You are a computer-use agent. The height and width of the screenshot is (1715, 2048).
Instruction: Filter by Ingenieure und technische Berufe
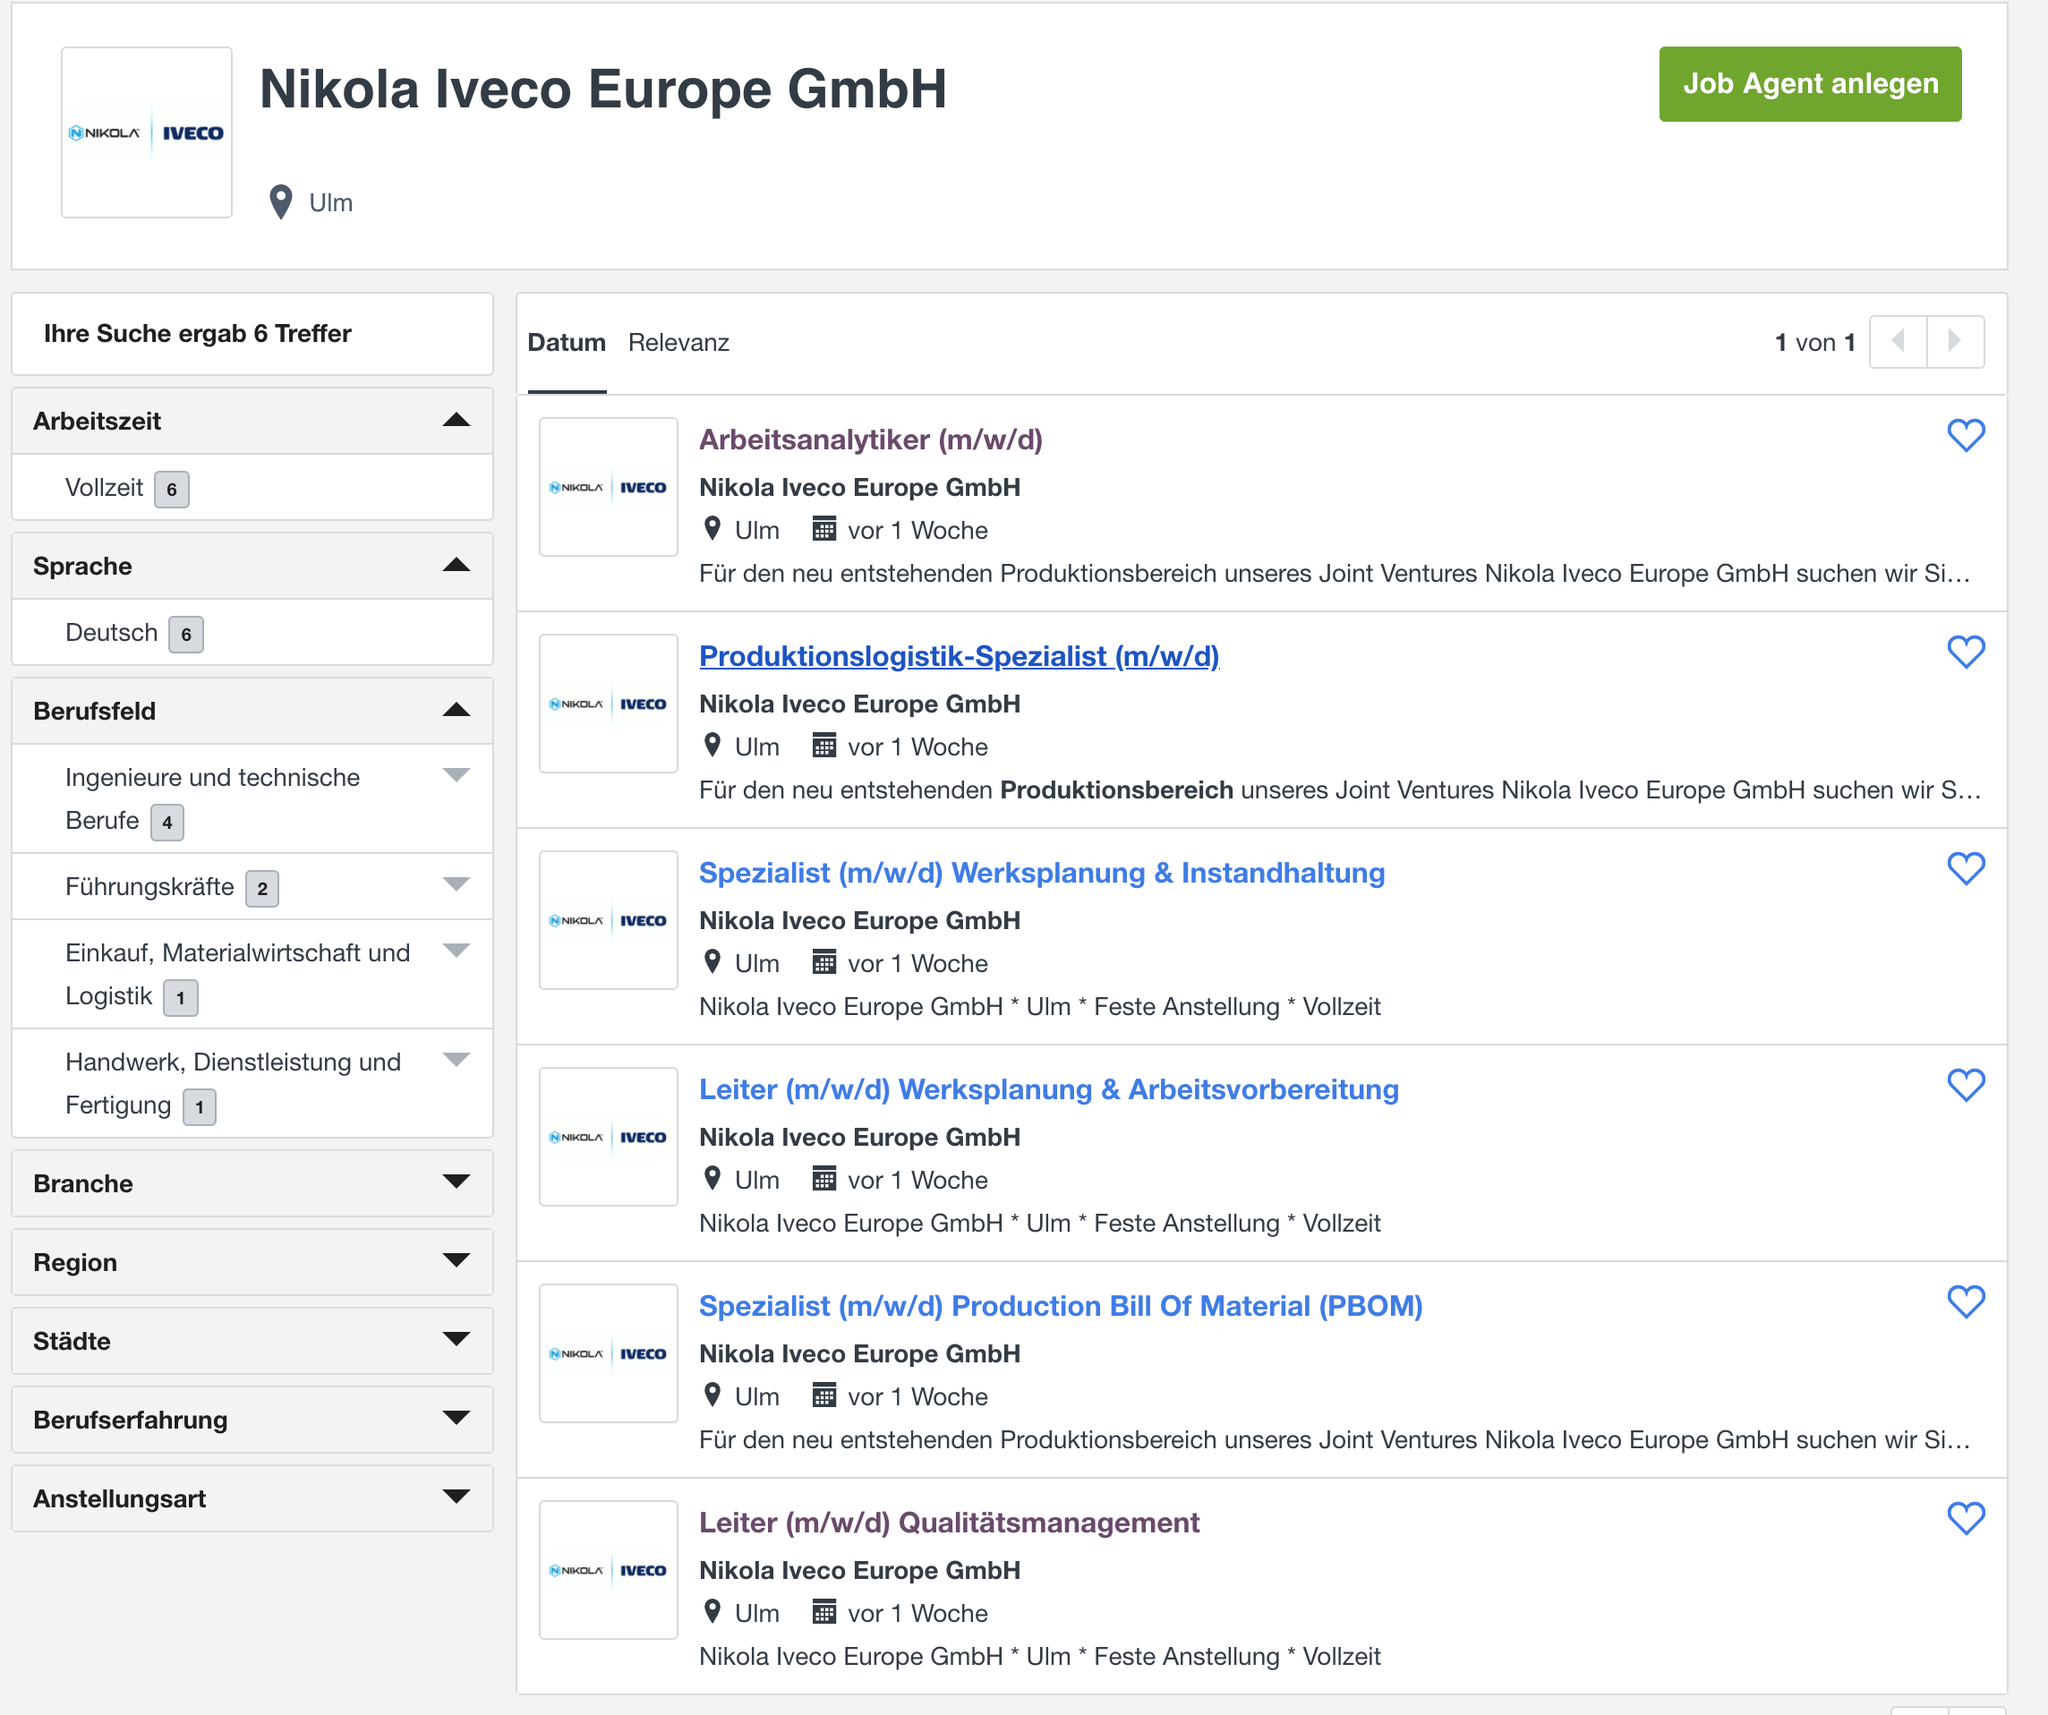pos(213,799)
